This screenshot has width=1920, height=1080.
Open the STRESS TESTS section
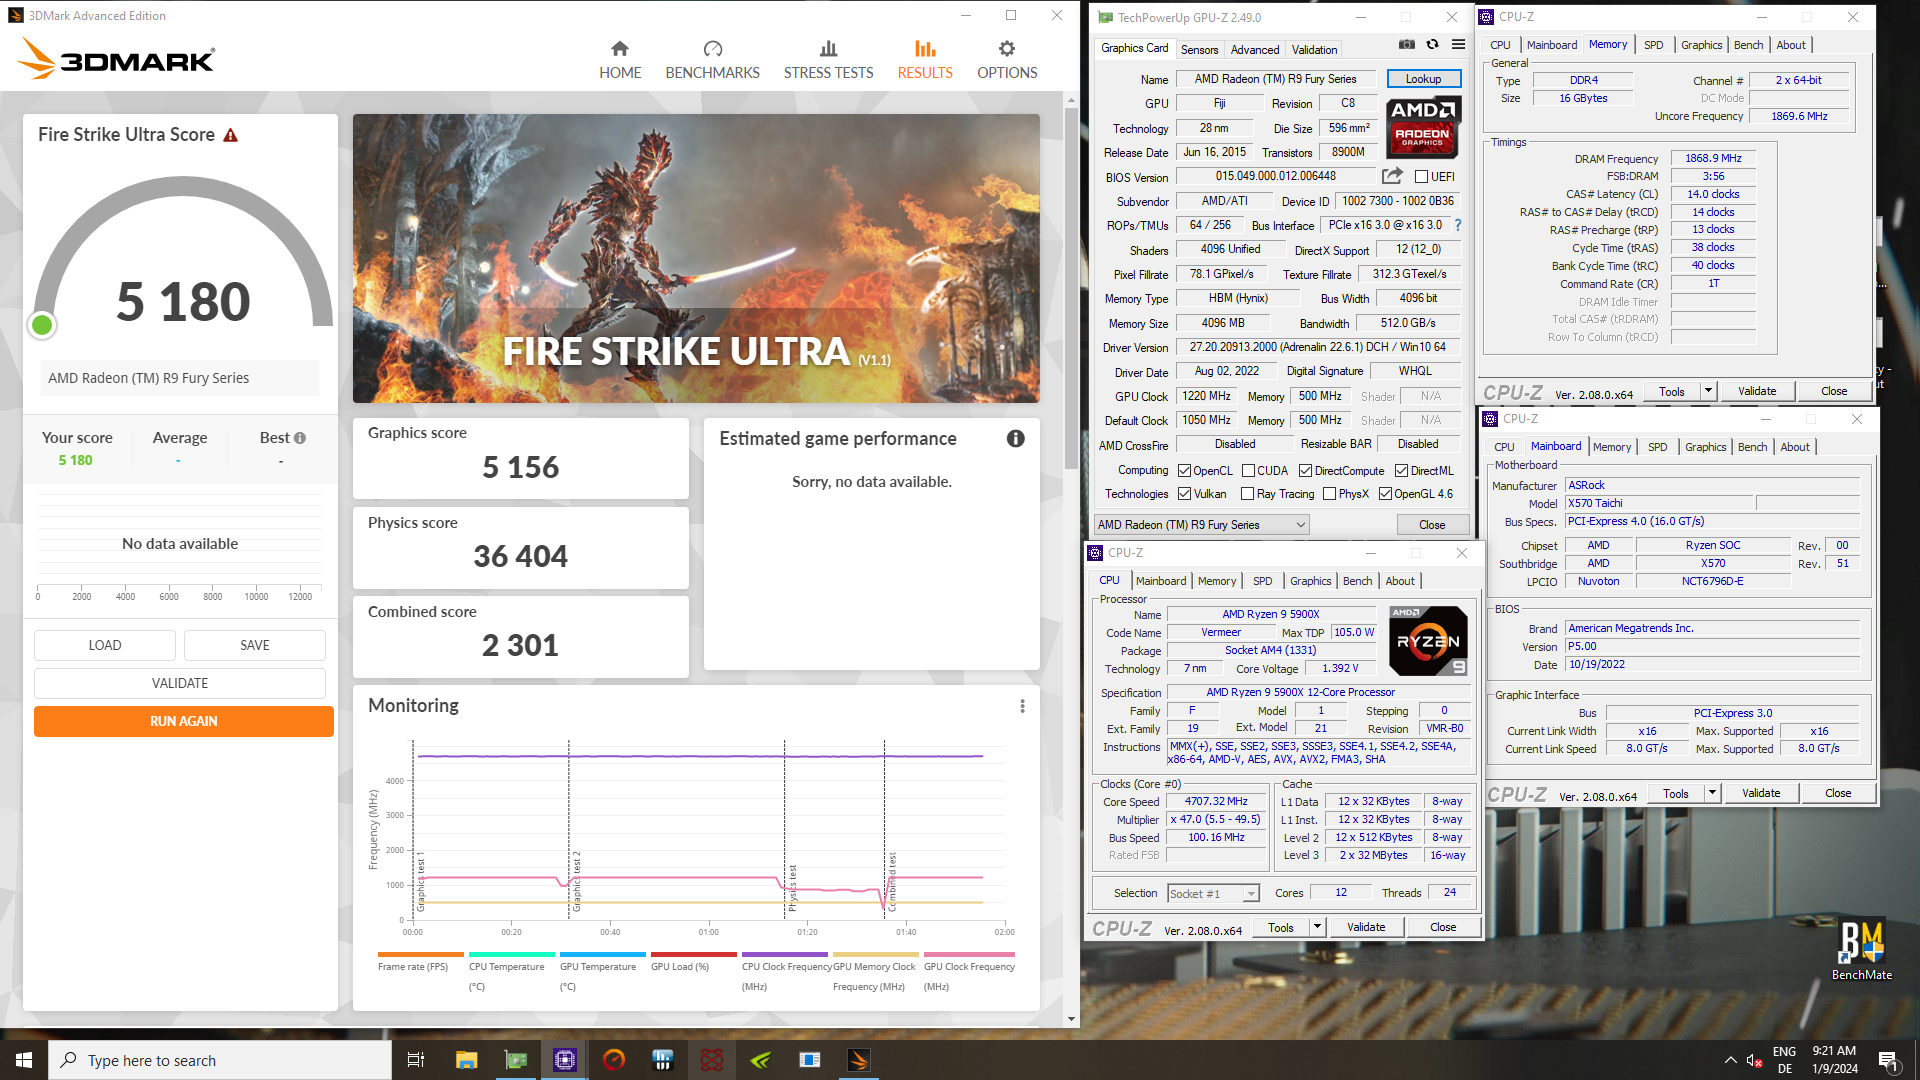click(x=828, y=60)
